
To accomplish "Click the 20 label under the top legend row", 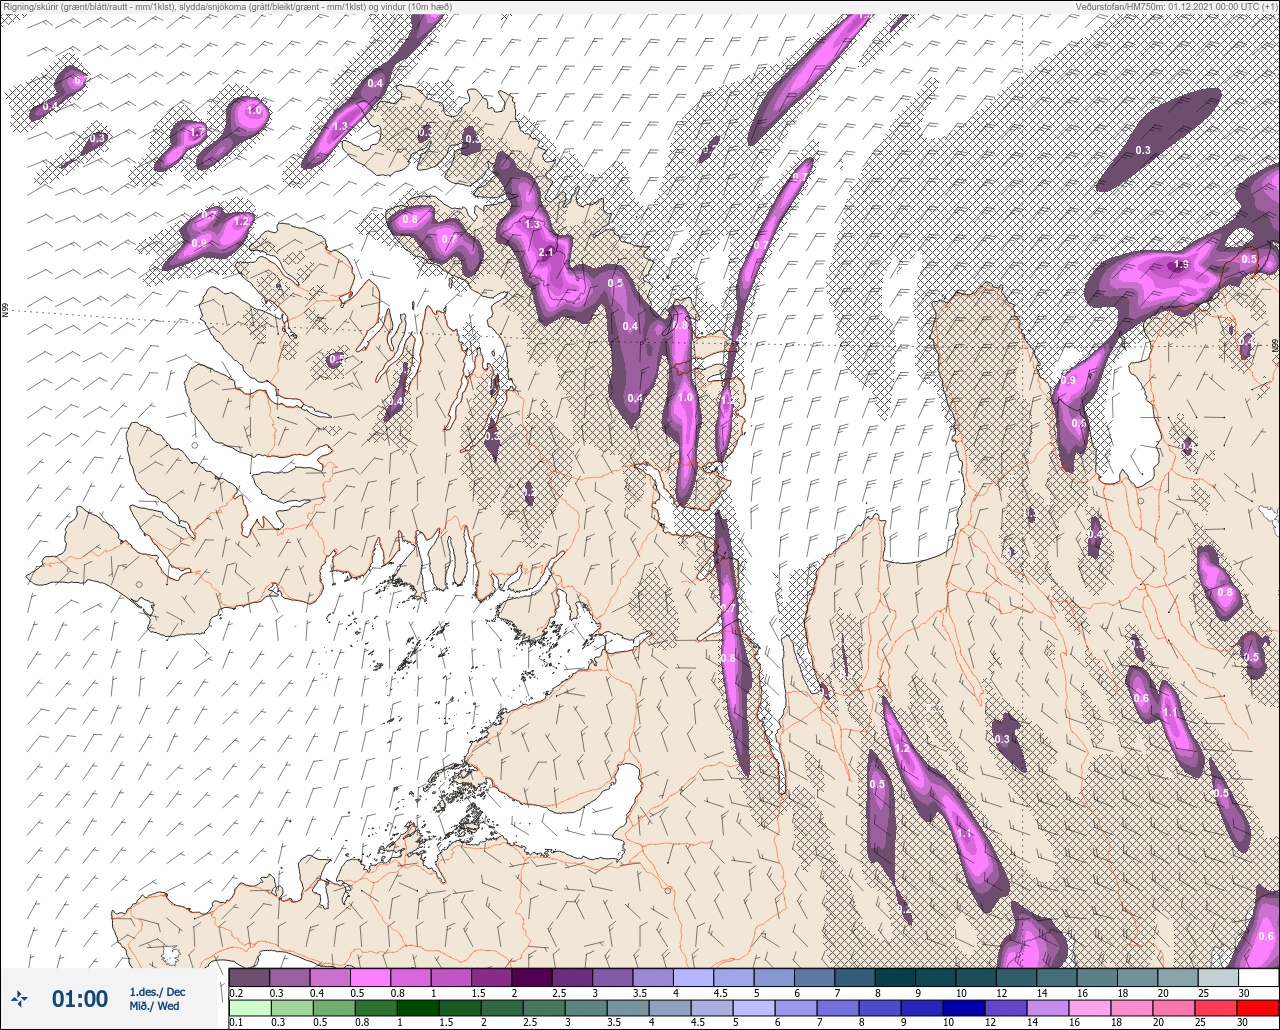I will coord(1163,992).
